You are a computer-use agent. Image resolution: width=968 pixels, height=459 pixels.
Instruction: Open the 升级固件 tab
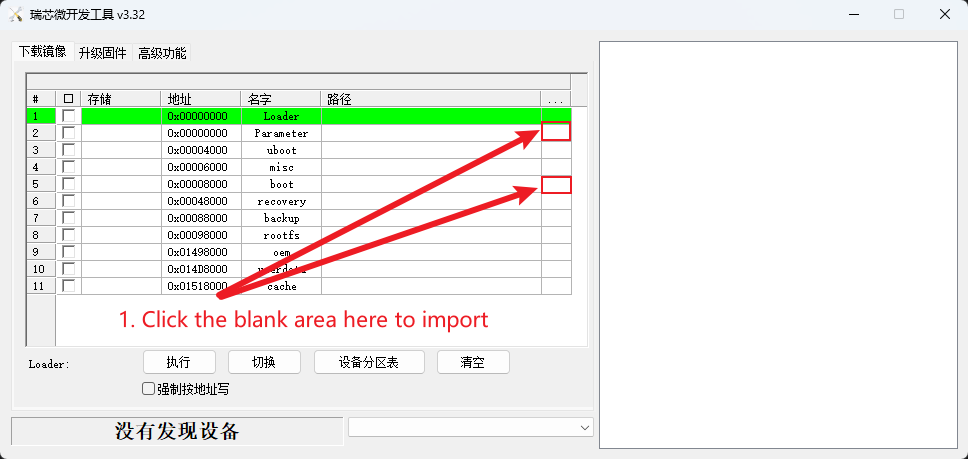(102, 53)
